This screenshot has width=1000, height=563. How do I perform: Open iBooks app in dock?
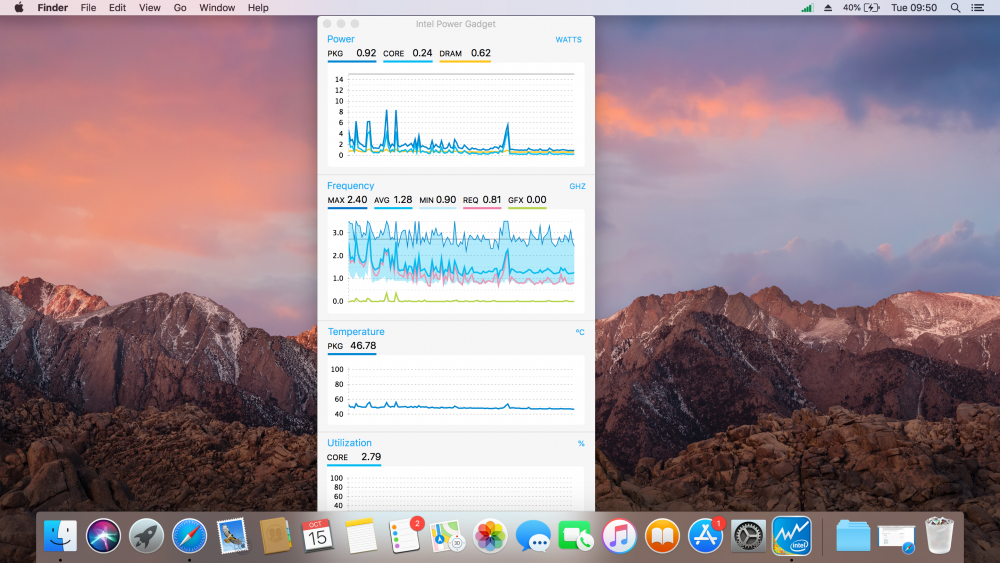(x=662, y=536)
